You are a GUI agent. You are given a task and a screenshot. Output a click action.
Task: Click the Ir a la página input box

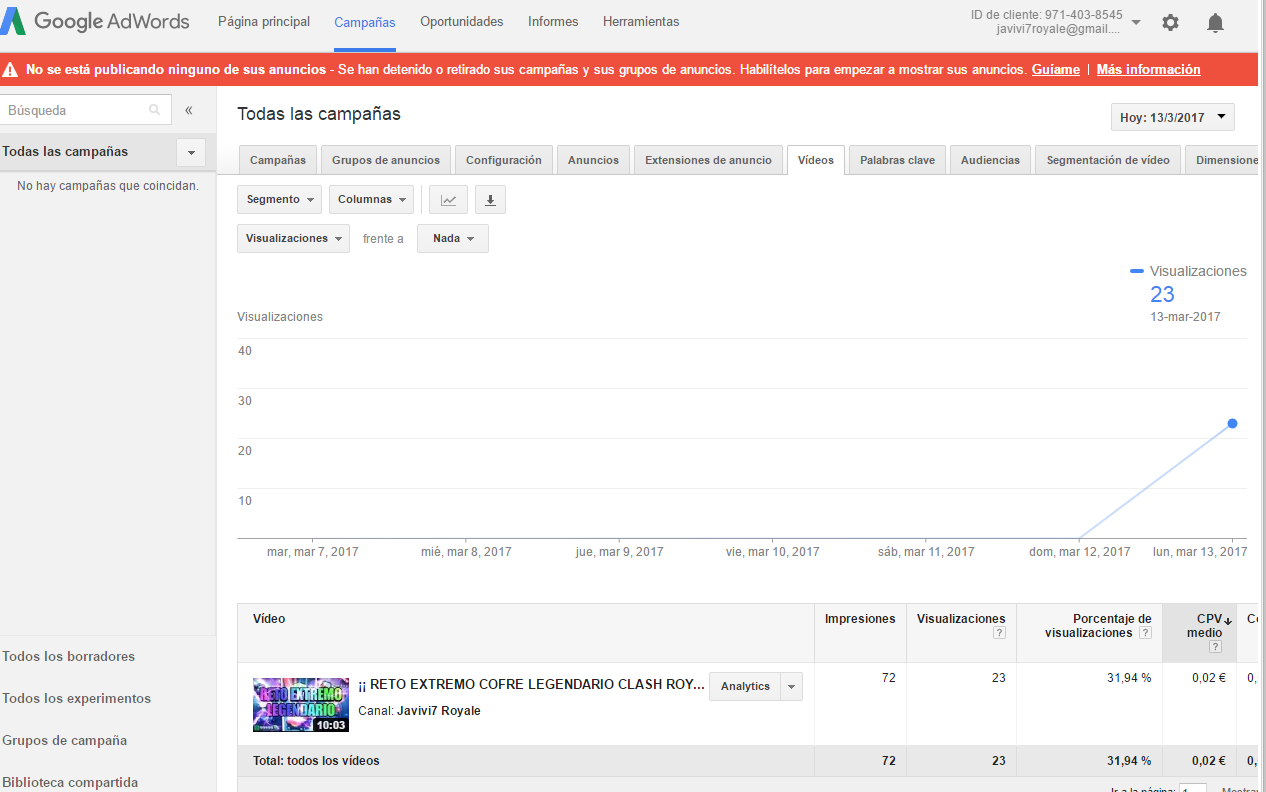[x=1193, y=787]
